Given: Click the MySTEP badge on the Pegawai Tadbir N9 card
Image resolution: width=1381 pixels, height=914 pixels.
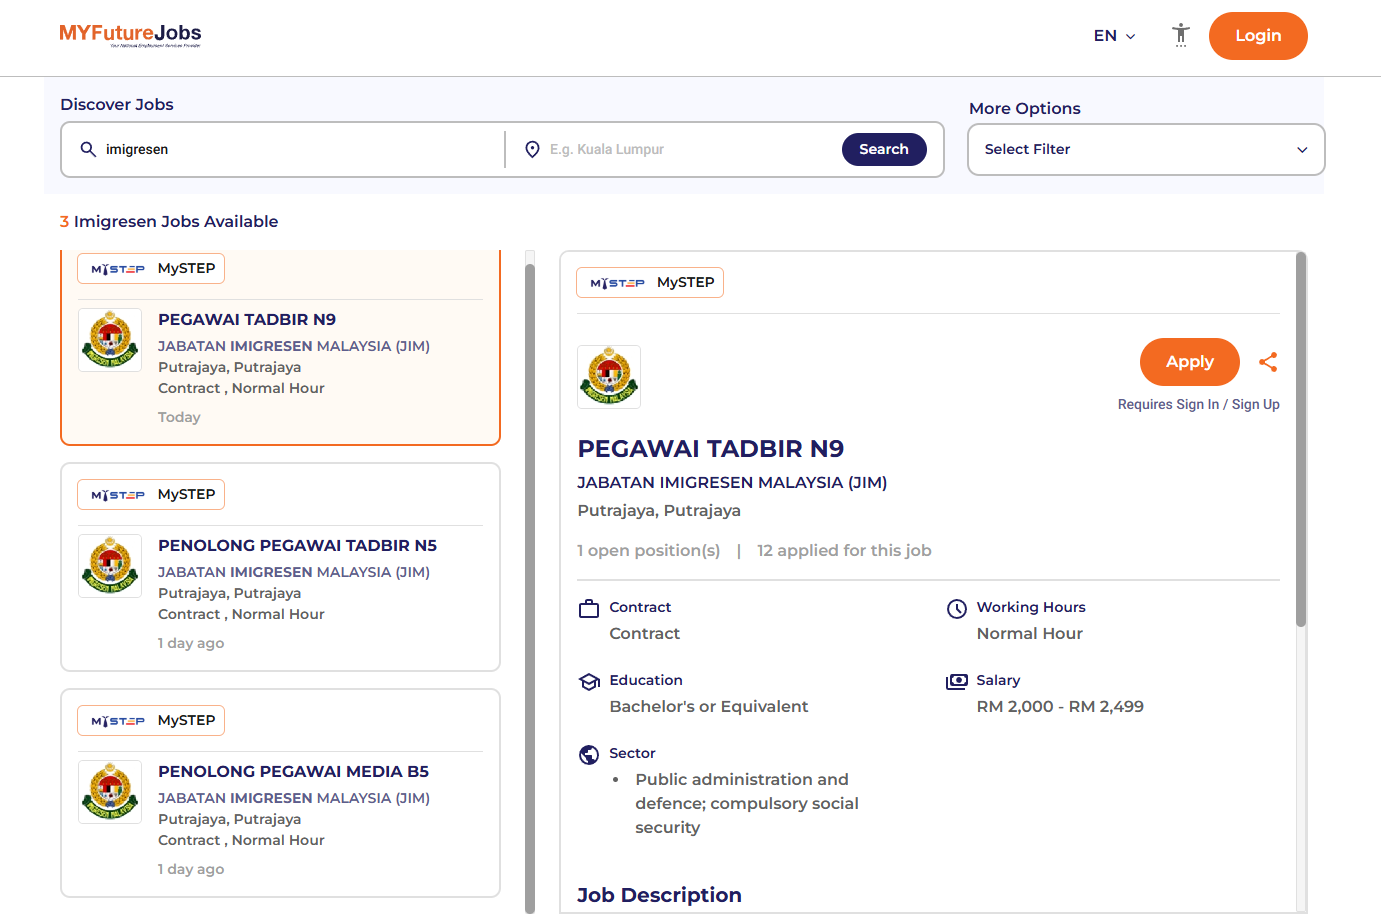Looking at the screenshot, I should click(x=151, y=268).
